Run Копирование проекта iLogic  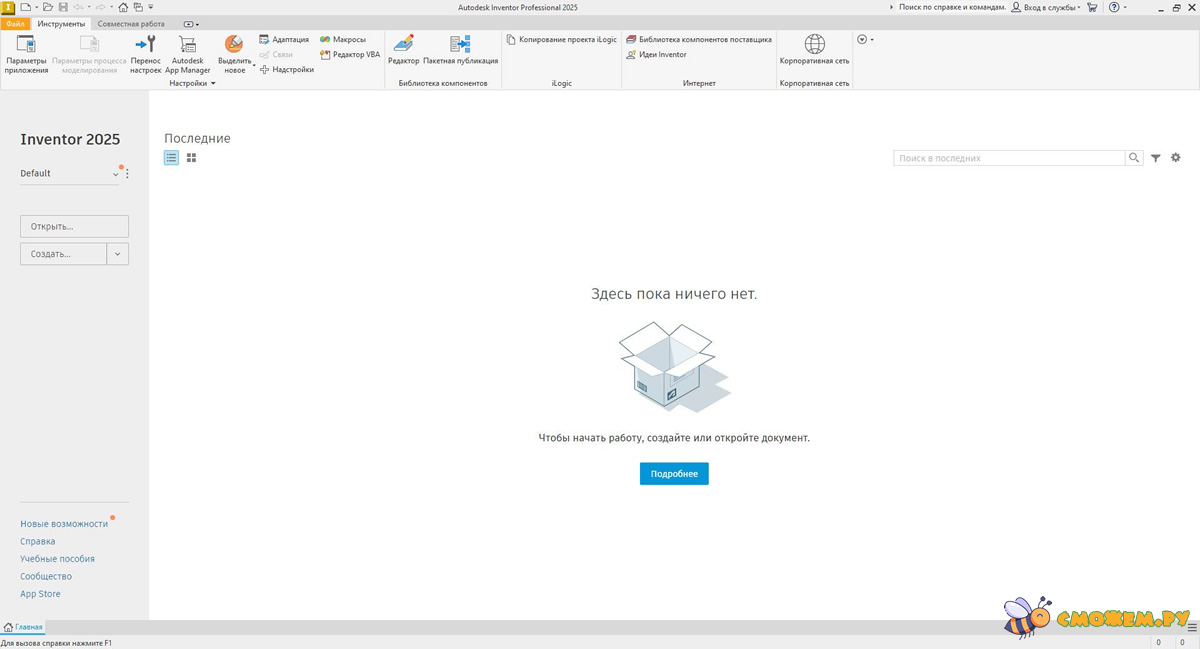pyautogui.click(x=561, y=40)
